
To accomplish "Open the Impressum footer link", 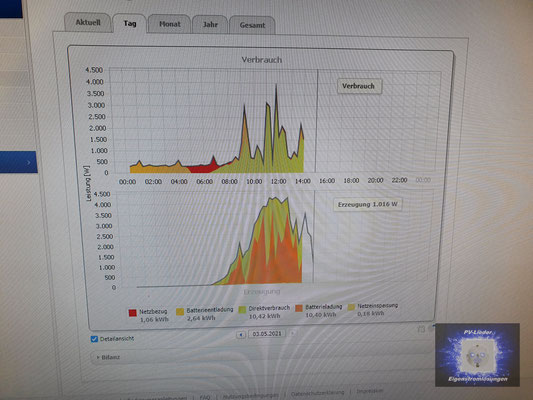I will 370,391.
